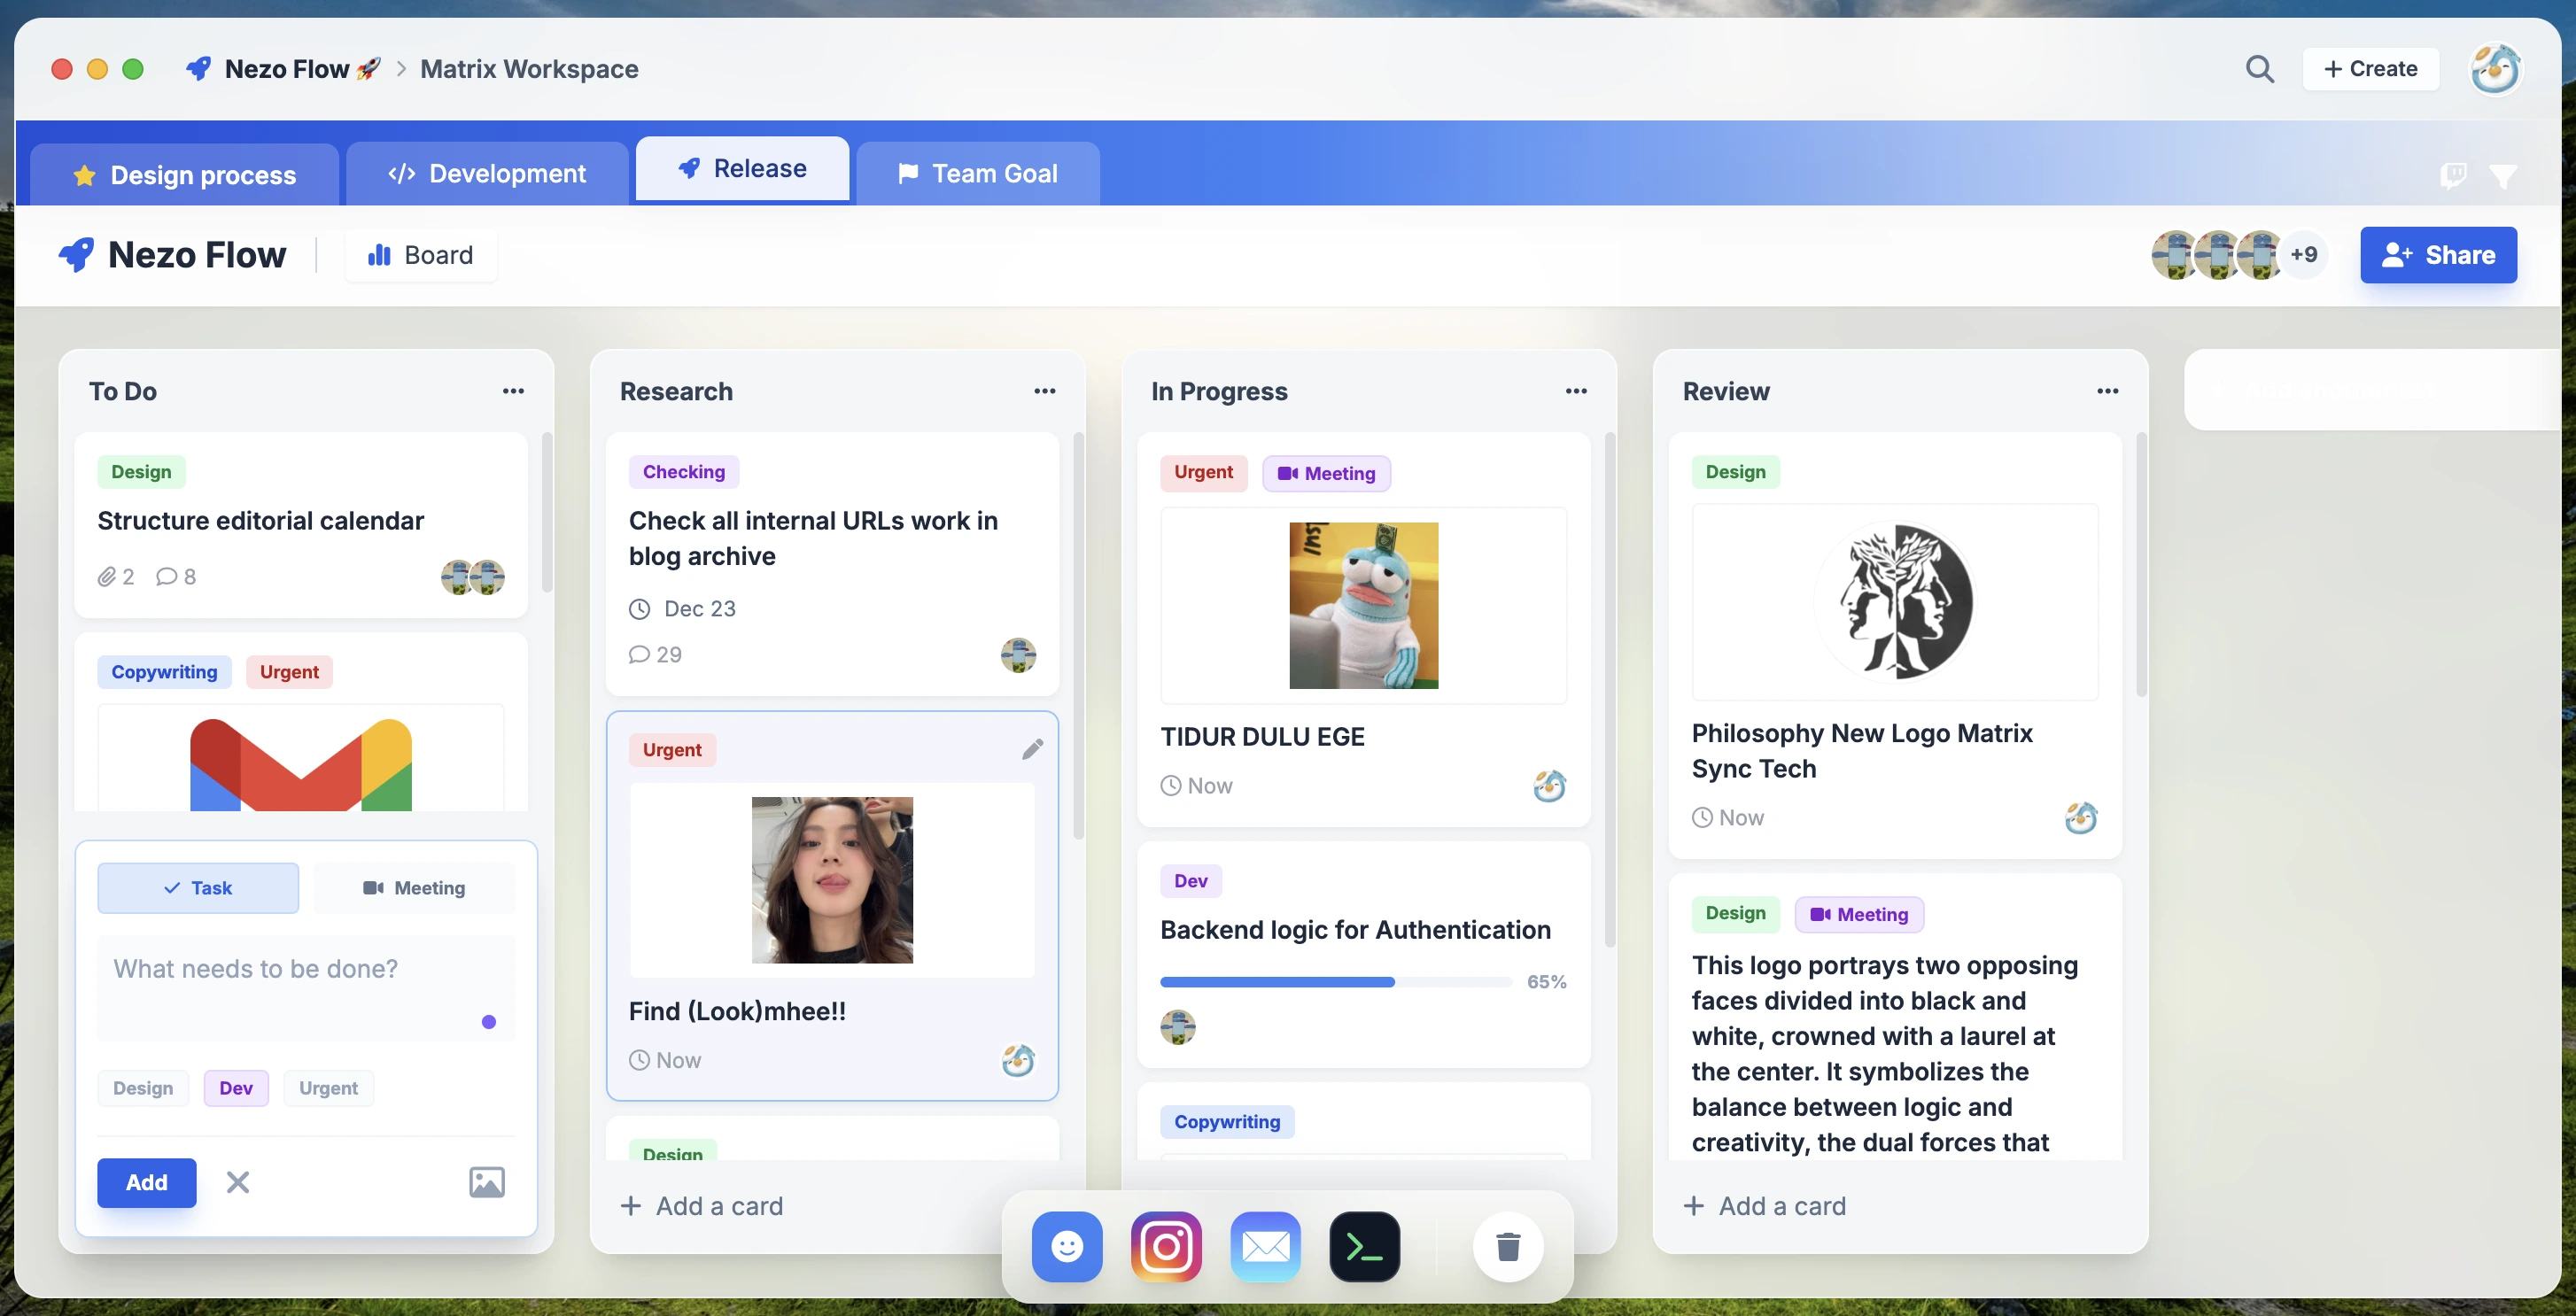Click the purple color dot in task input
Image resolution: width=2576 pixels, height=1316 pixels.
(489, 1022)
